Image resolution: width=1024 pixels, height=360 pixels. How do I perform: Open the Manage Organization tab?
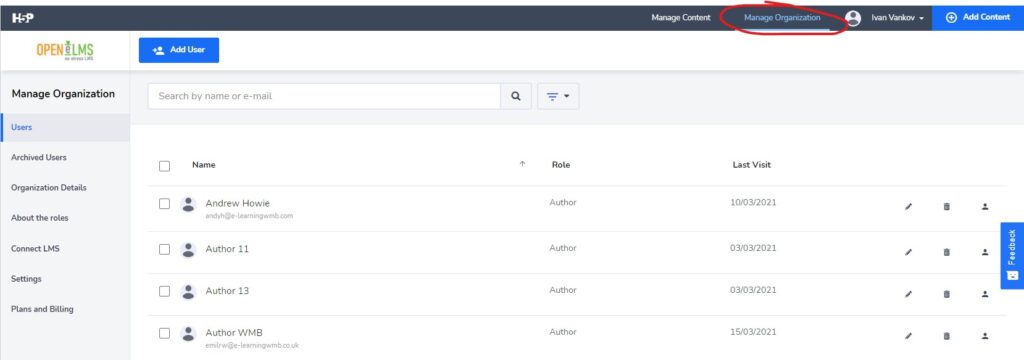[782, 18]
